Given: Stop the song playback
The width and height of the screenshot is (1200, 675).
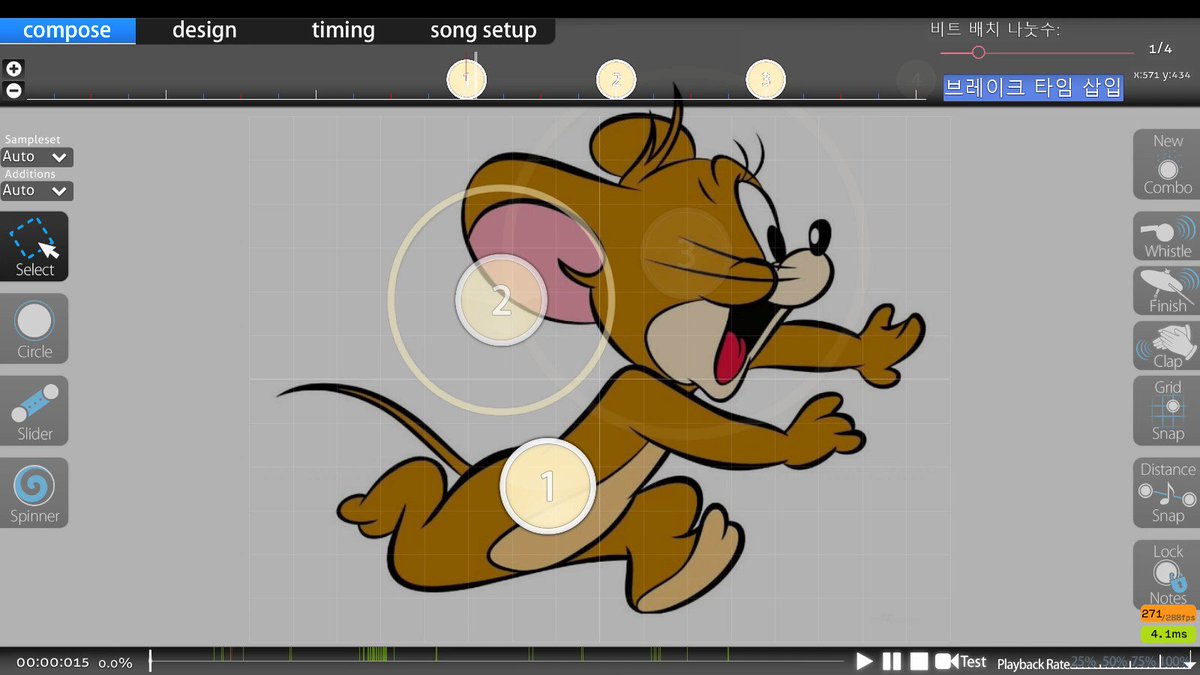Looking at the screenshot, I should [x=918, y=662].
